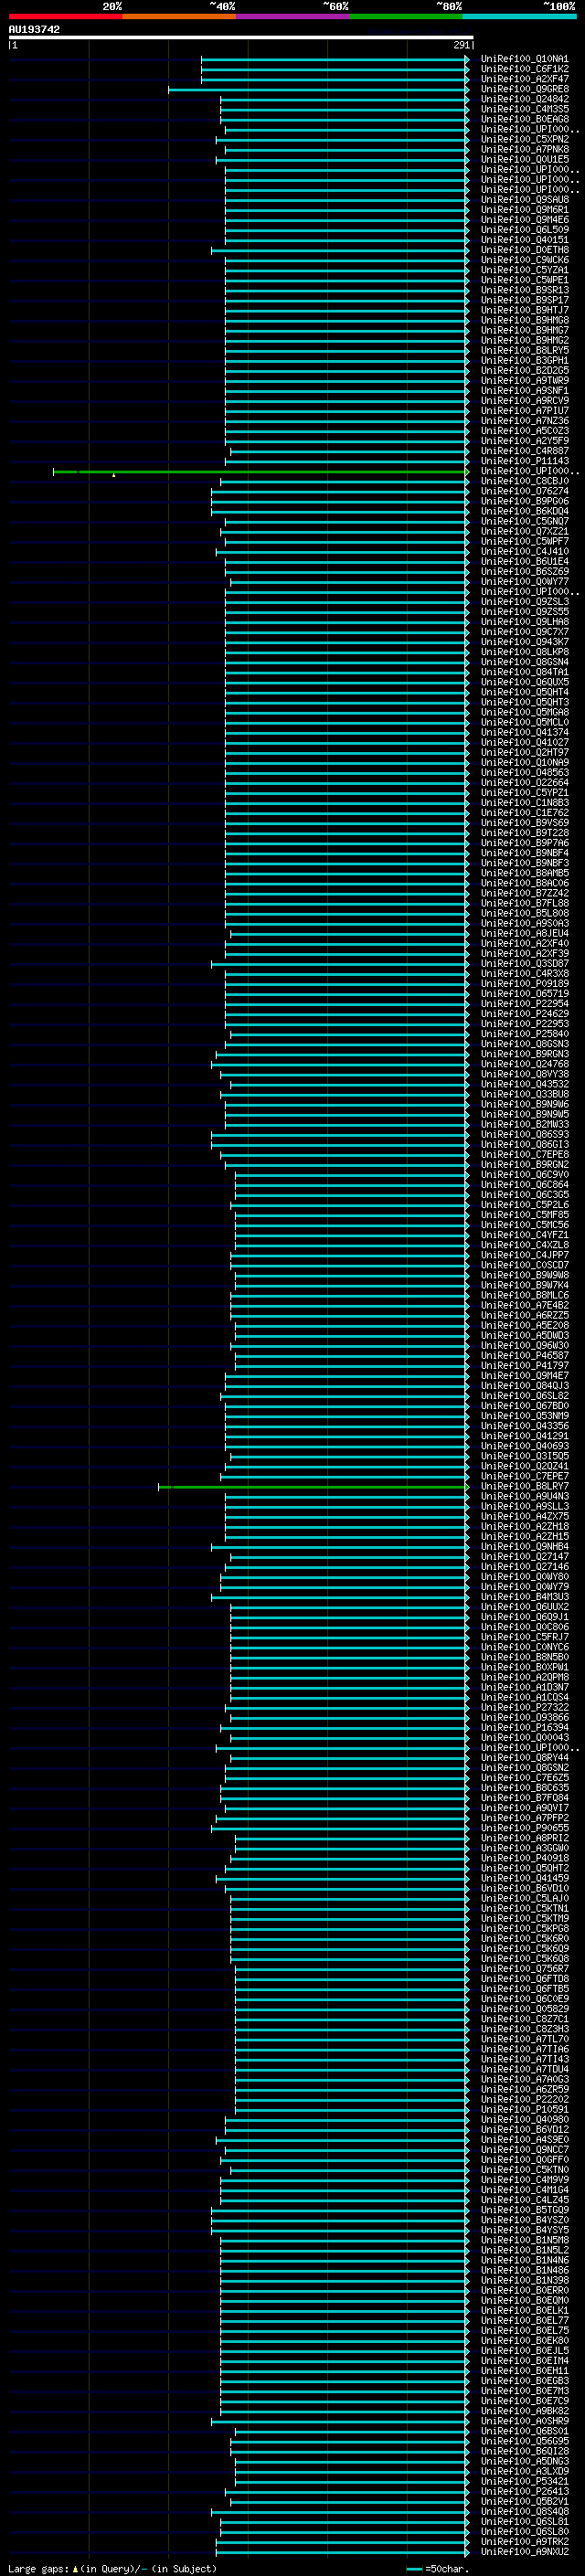Select the UniRef100_B0ERR0 label
The height and width of the screenshot is (2576, 585).
coord(524,2291)
